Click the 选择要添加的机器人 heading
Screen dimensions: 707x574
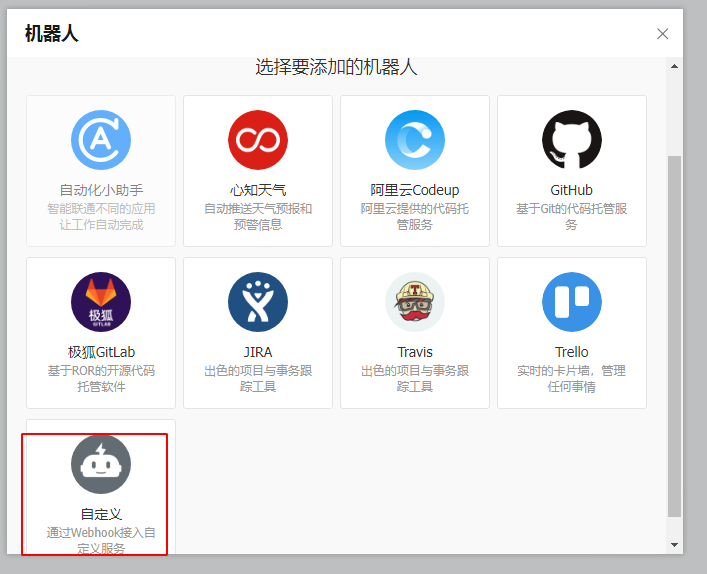tap(336, 67)
